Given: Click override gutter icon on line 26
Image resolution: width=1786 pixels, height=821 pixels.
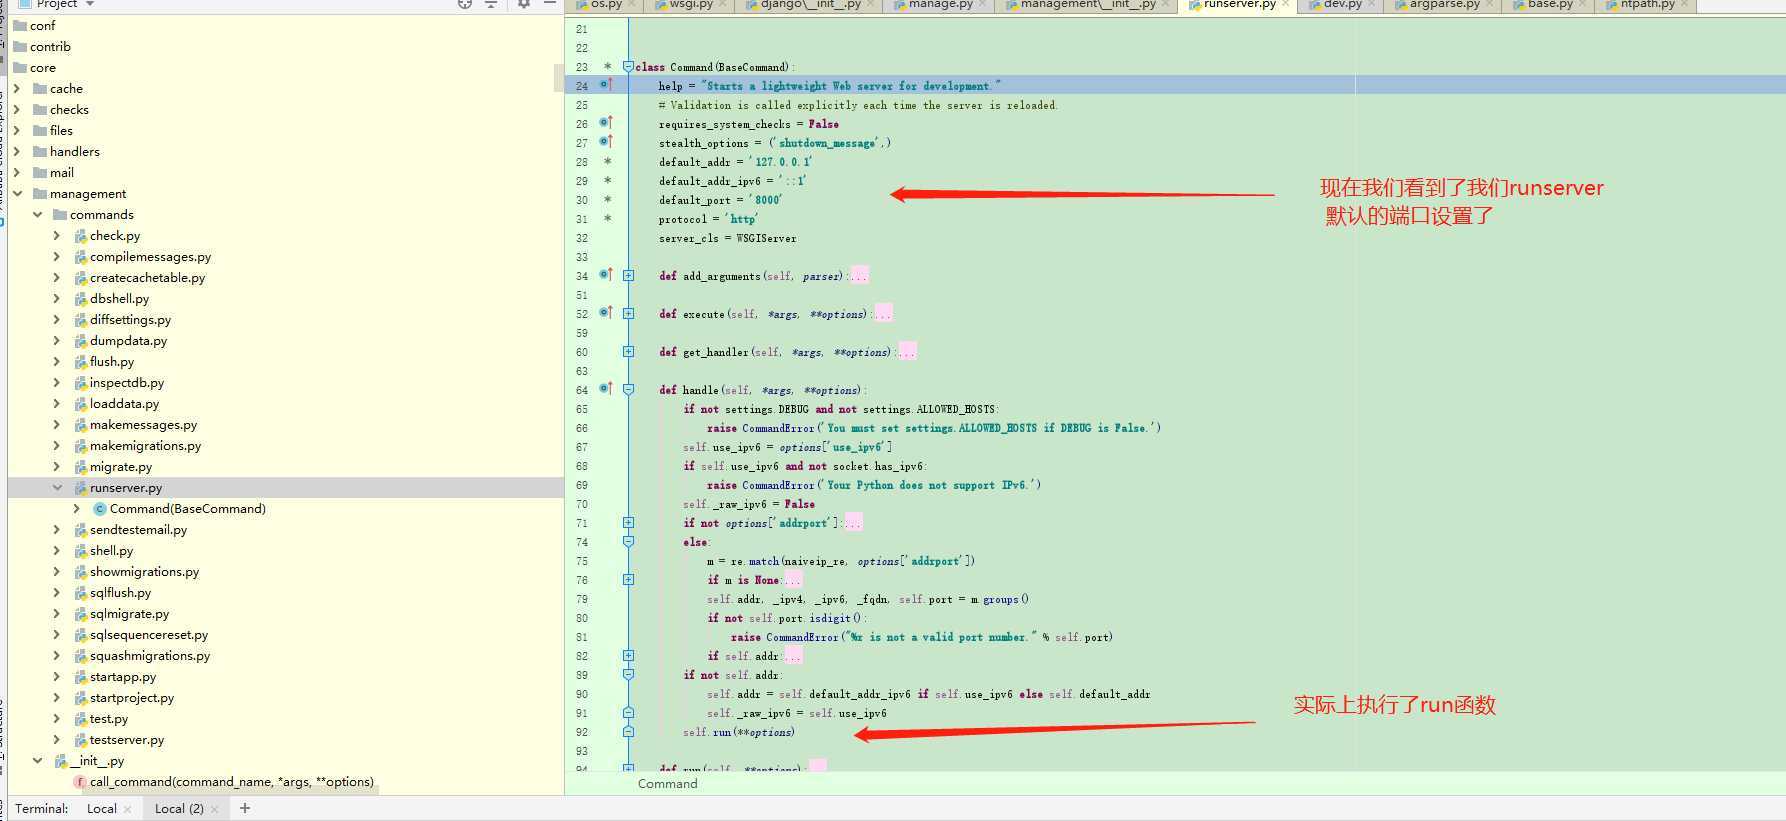Looking at the screenshot, I should (606, 123).
